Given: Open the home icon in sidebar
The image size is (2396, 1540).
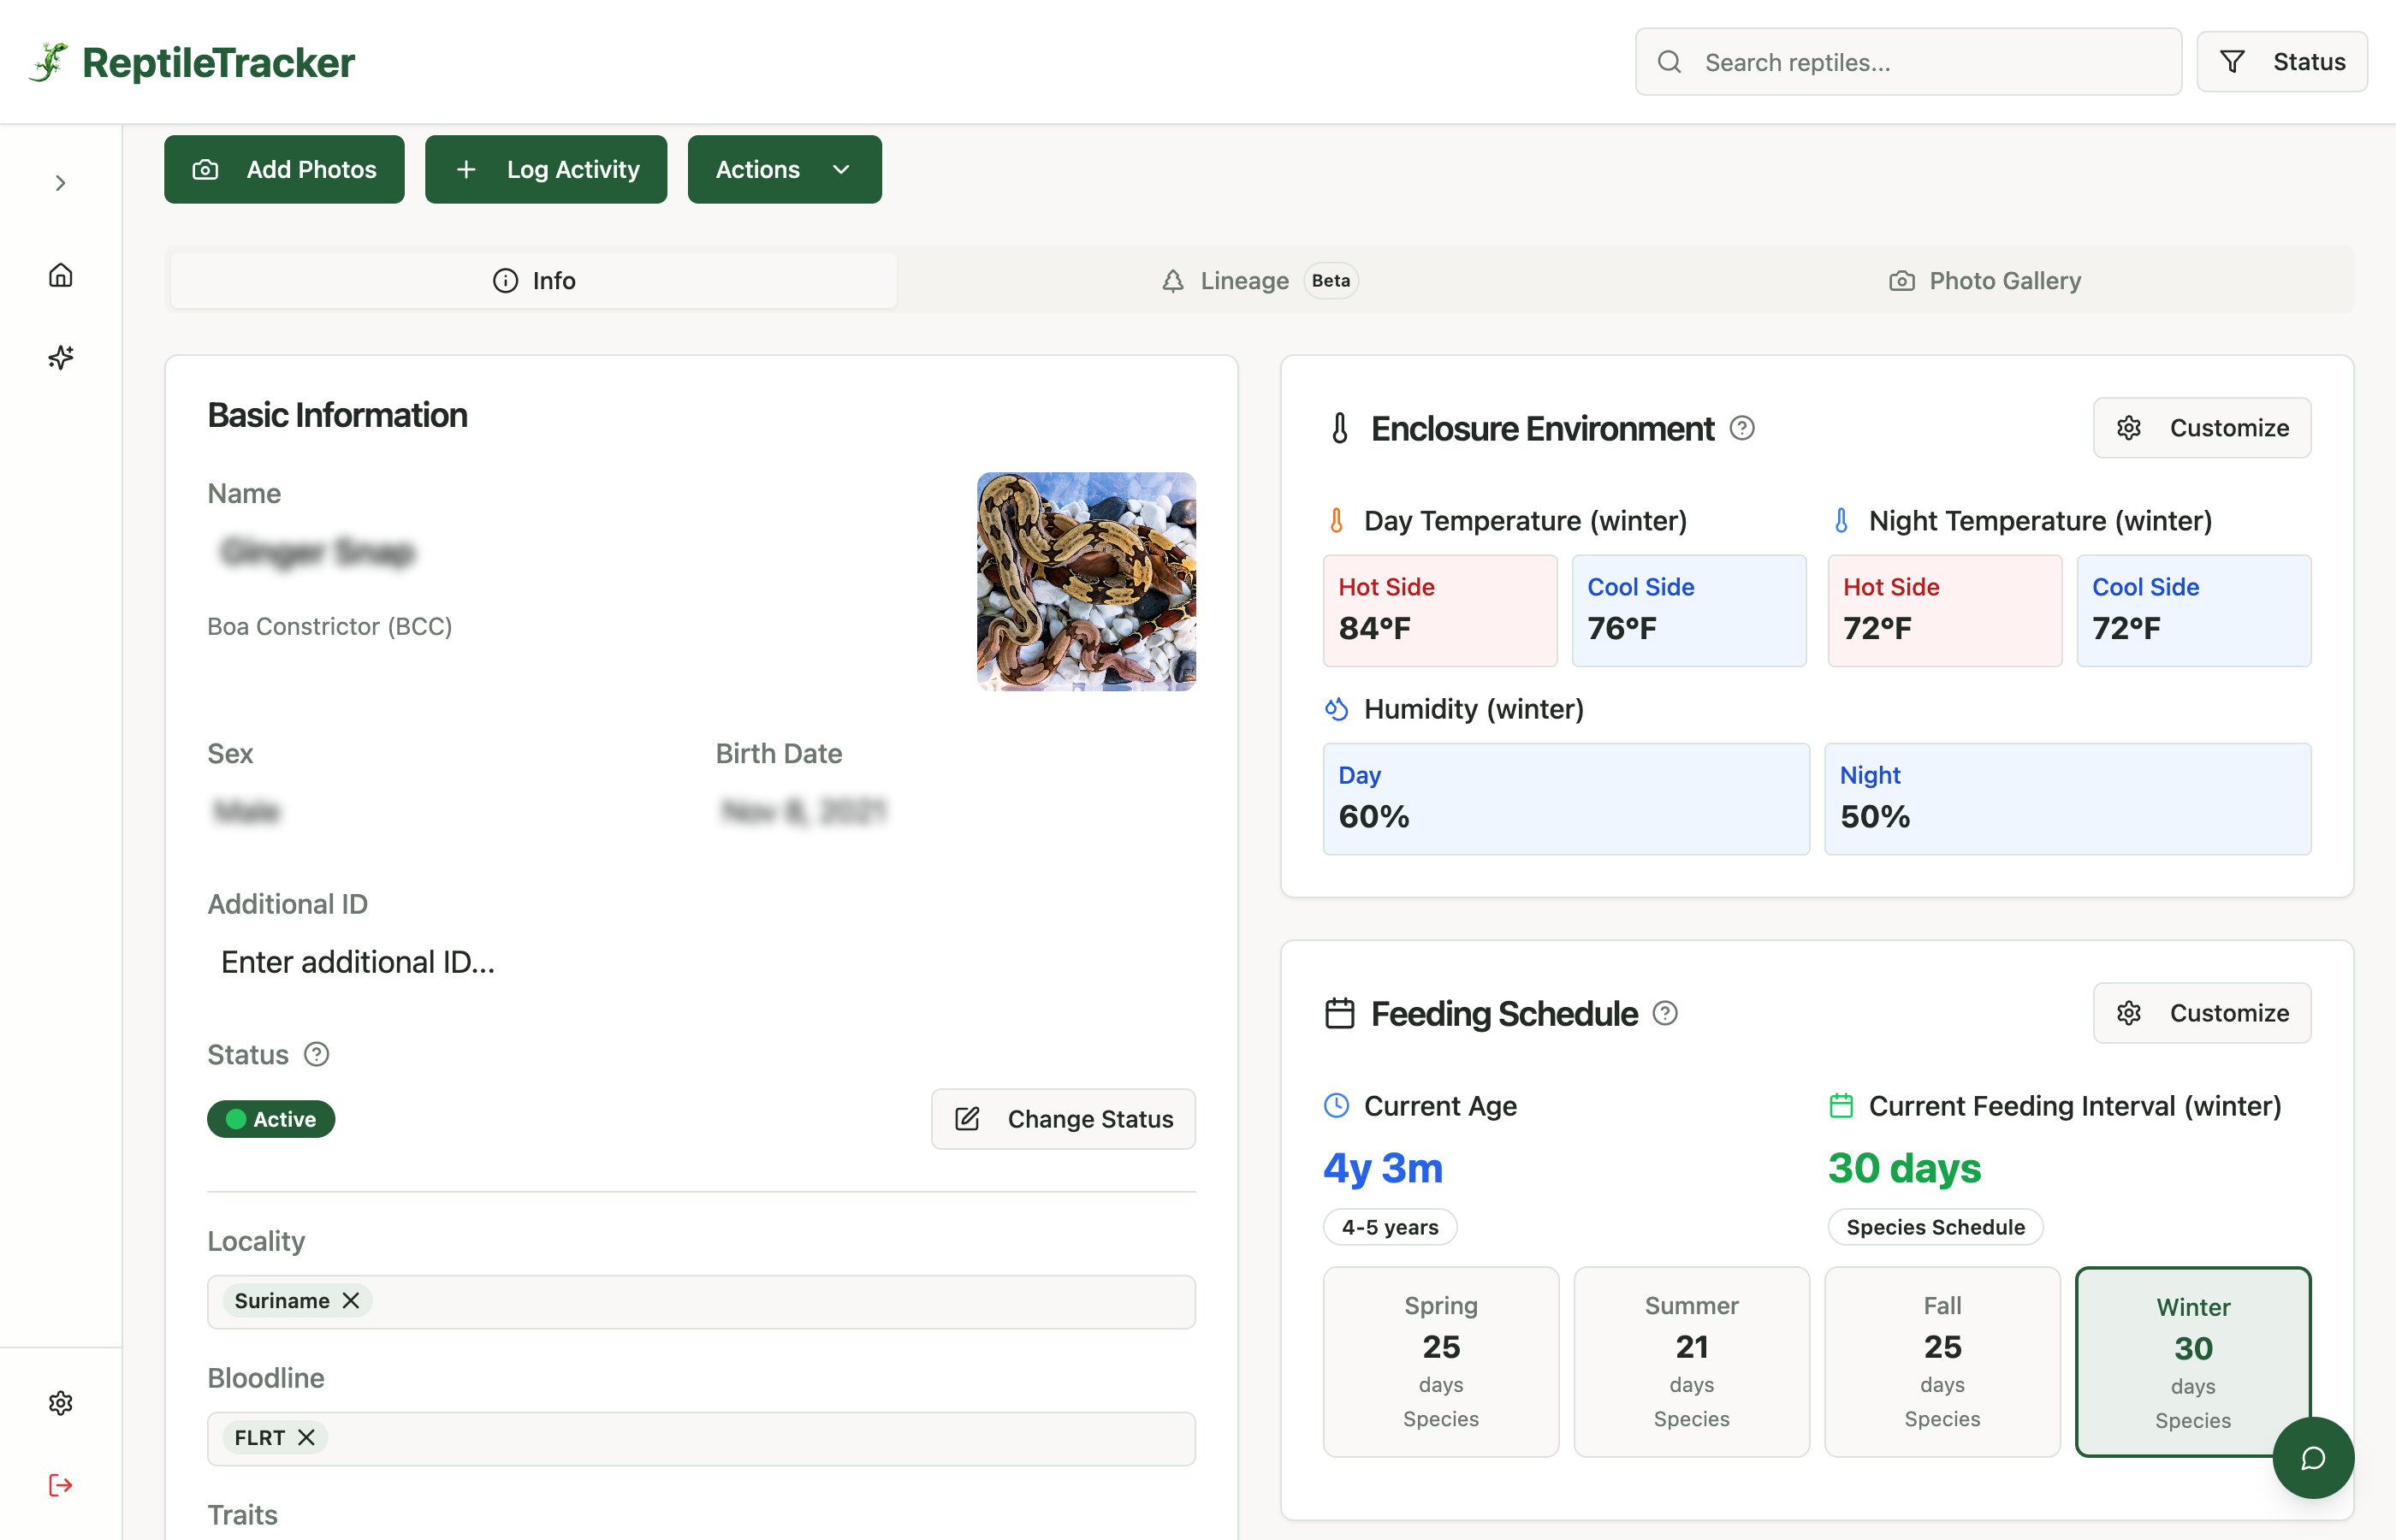Looking at the screenshot, I should [61, 275].
